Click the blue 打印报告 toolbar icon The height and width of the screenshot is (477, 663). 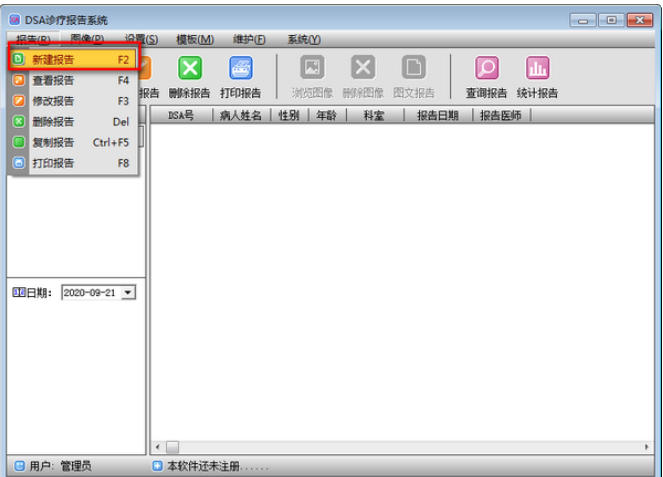pos(241,68)
